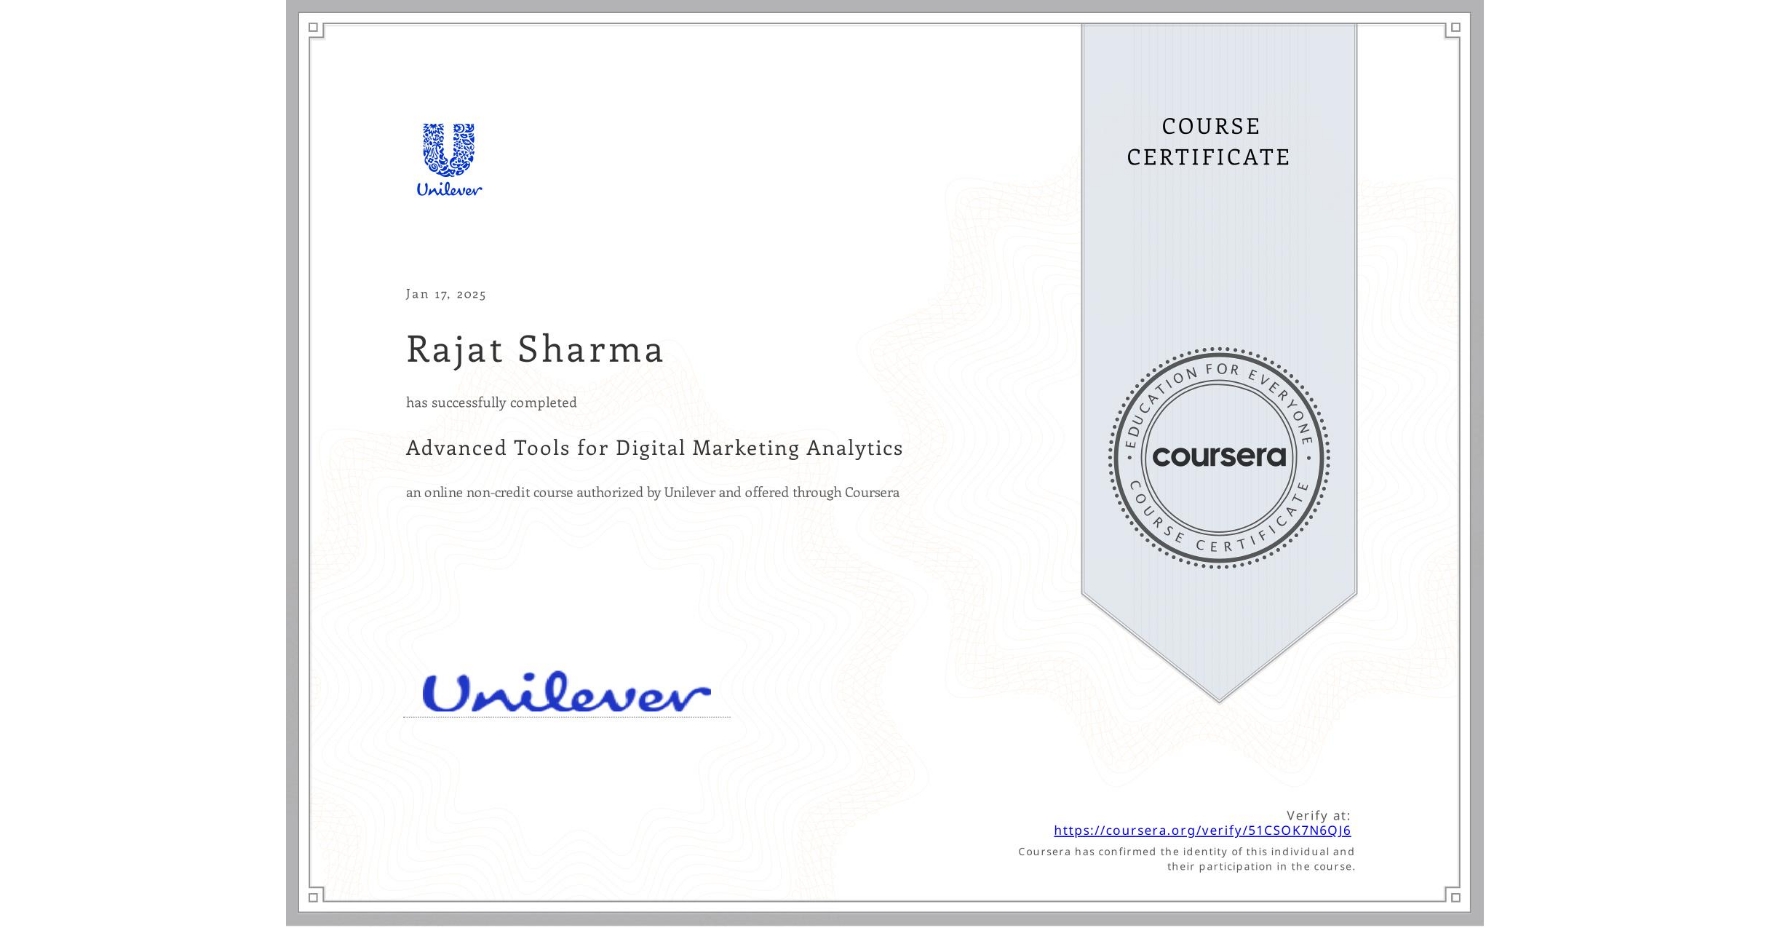Click the course title Advanced Tools for Digital Marketing Analytics
This screenshot has width=1772, height=928.
pyautogui.click(x=654, y=449)
